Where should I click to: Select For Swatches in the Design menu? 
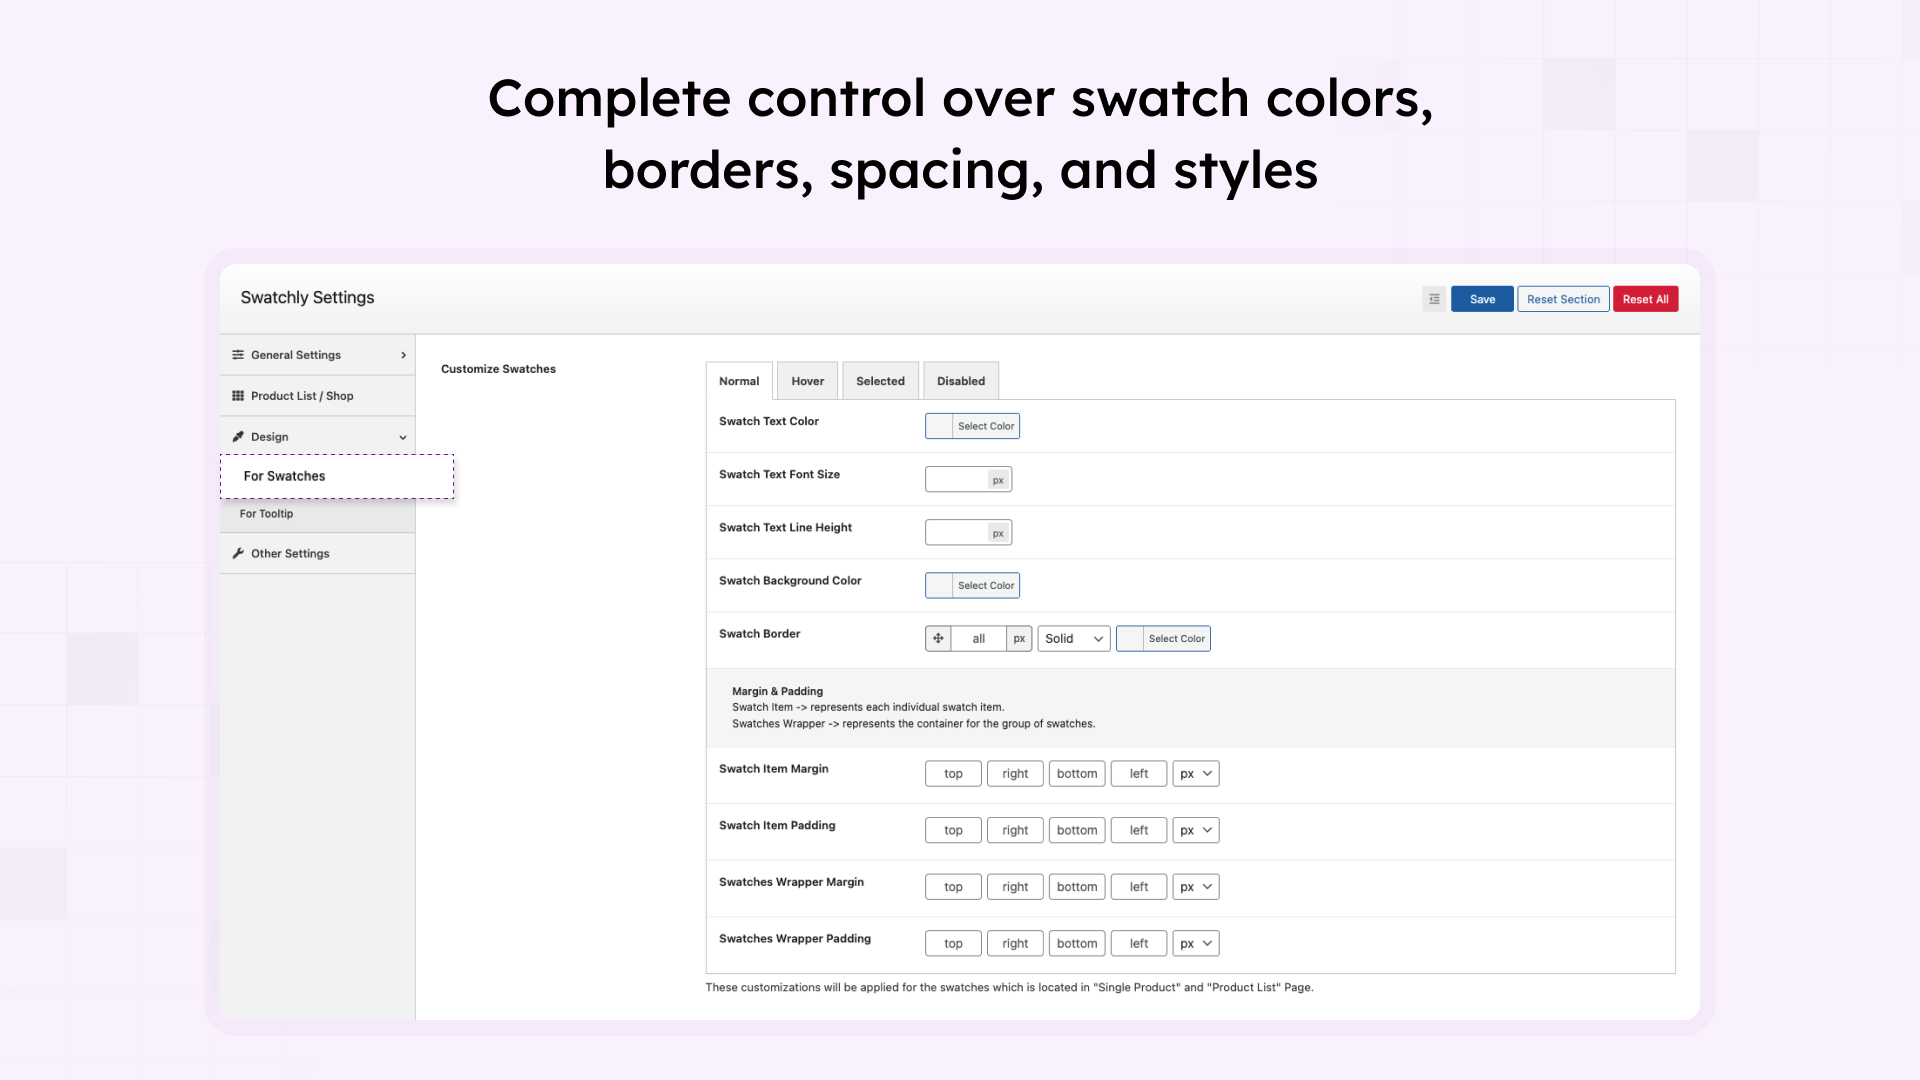coord(284,475)
